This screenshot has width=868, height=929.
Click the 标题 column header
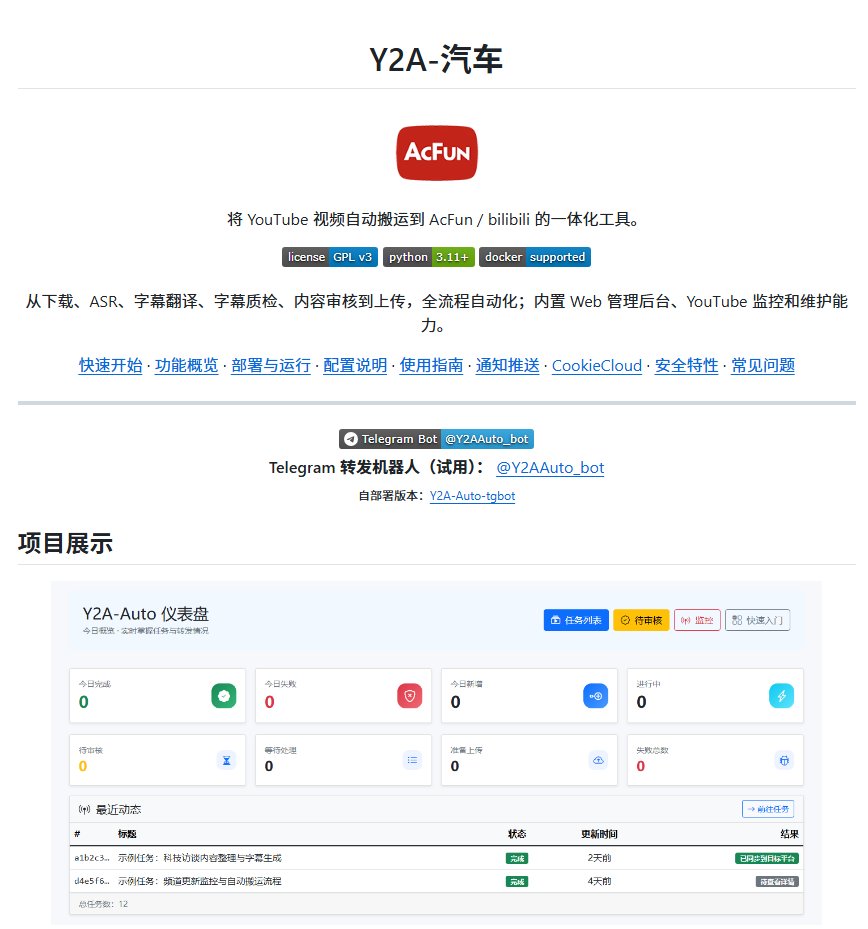point(127,834)
